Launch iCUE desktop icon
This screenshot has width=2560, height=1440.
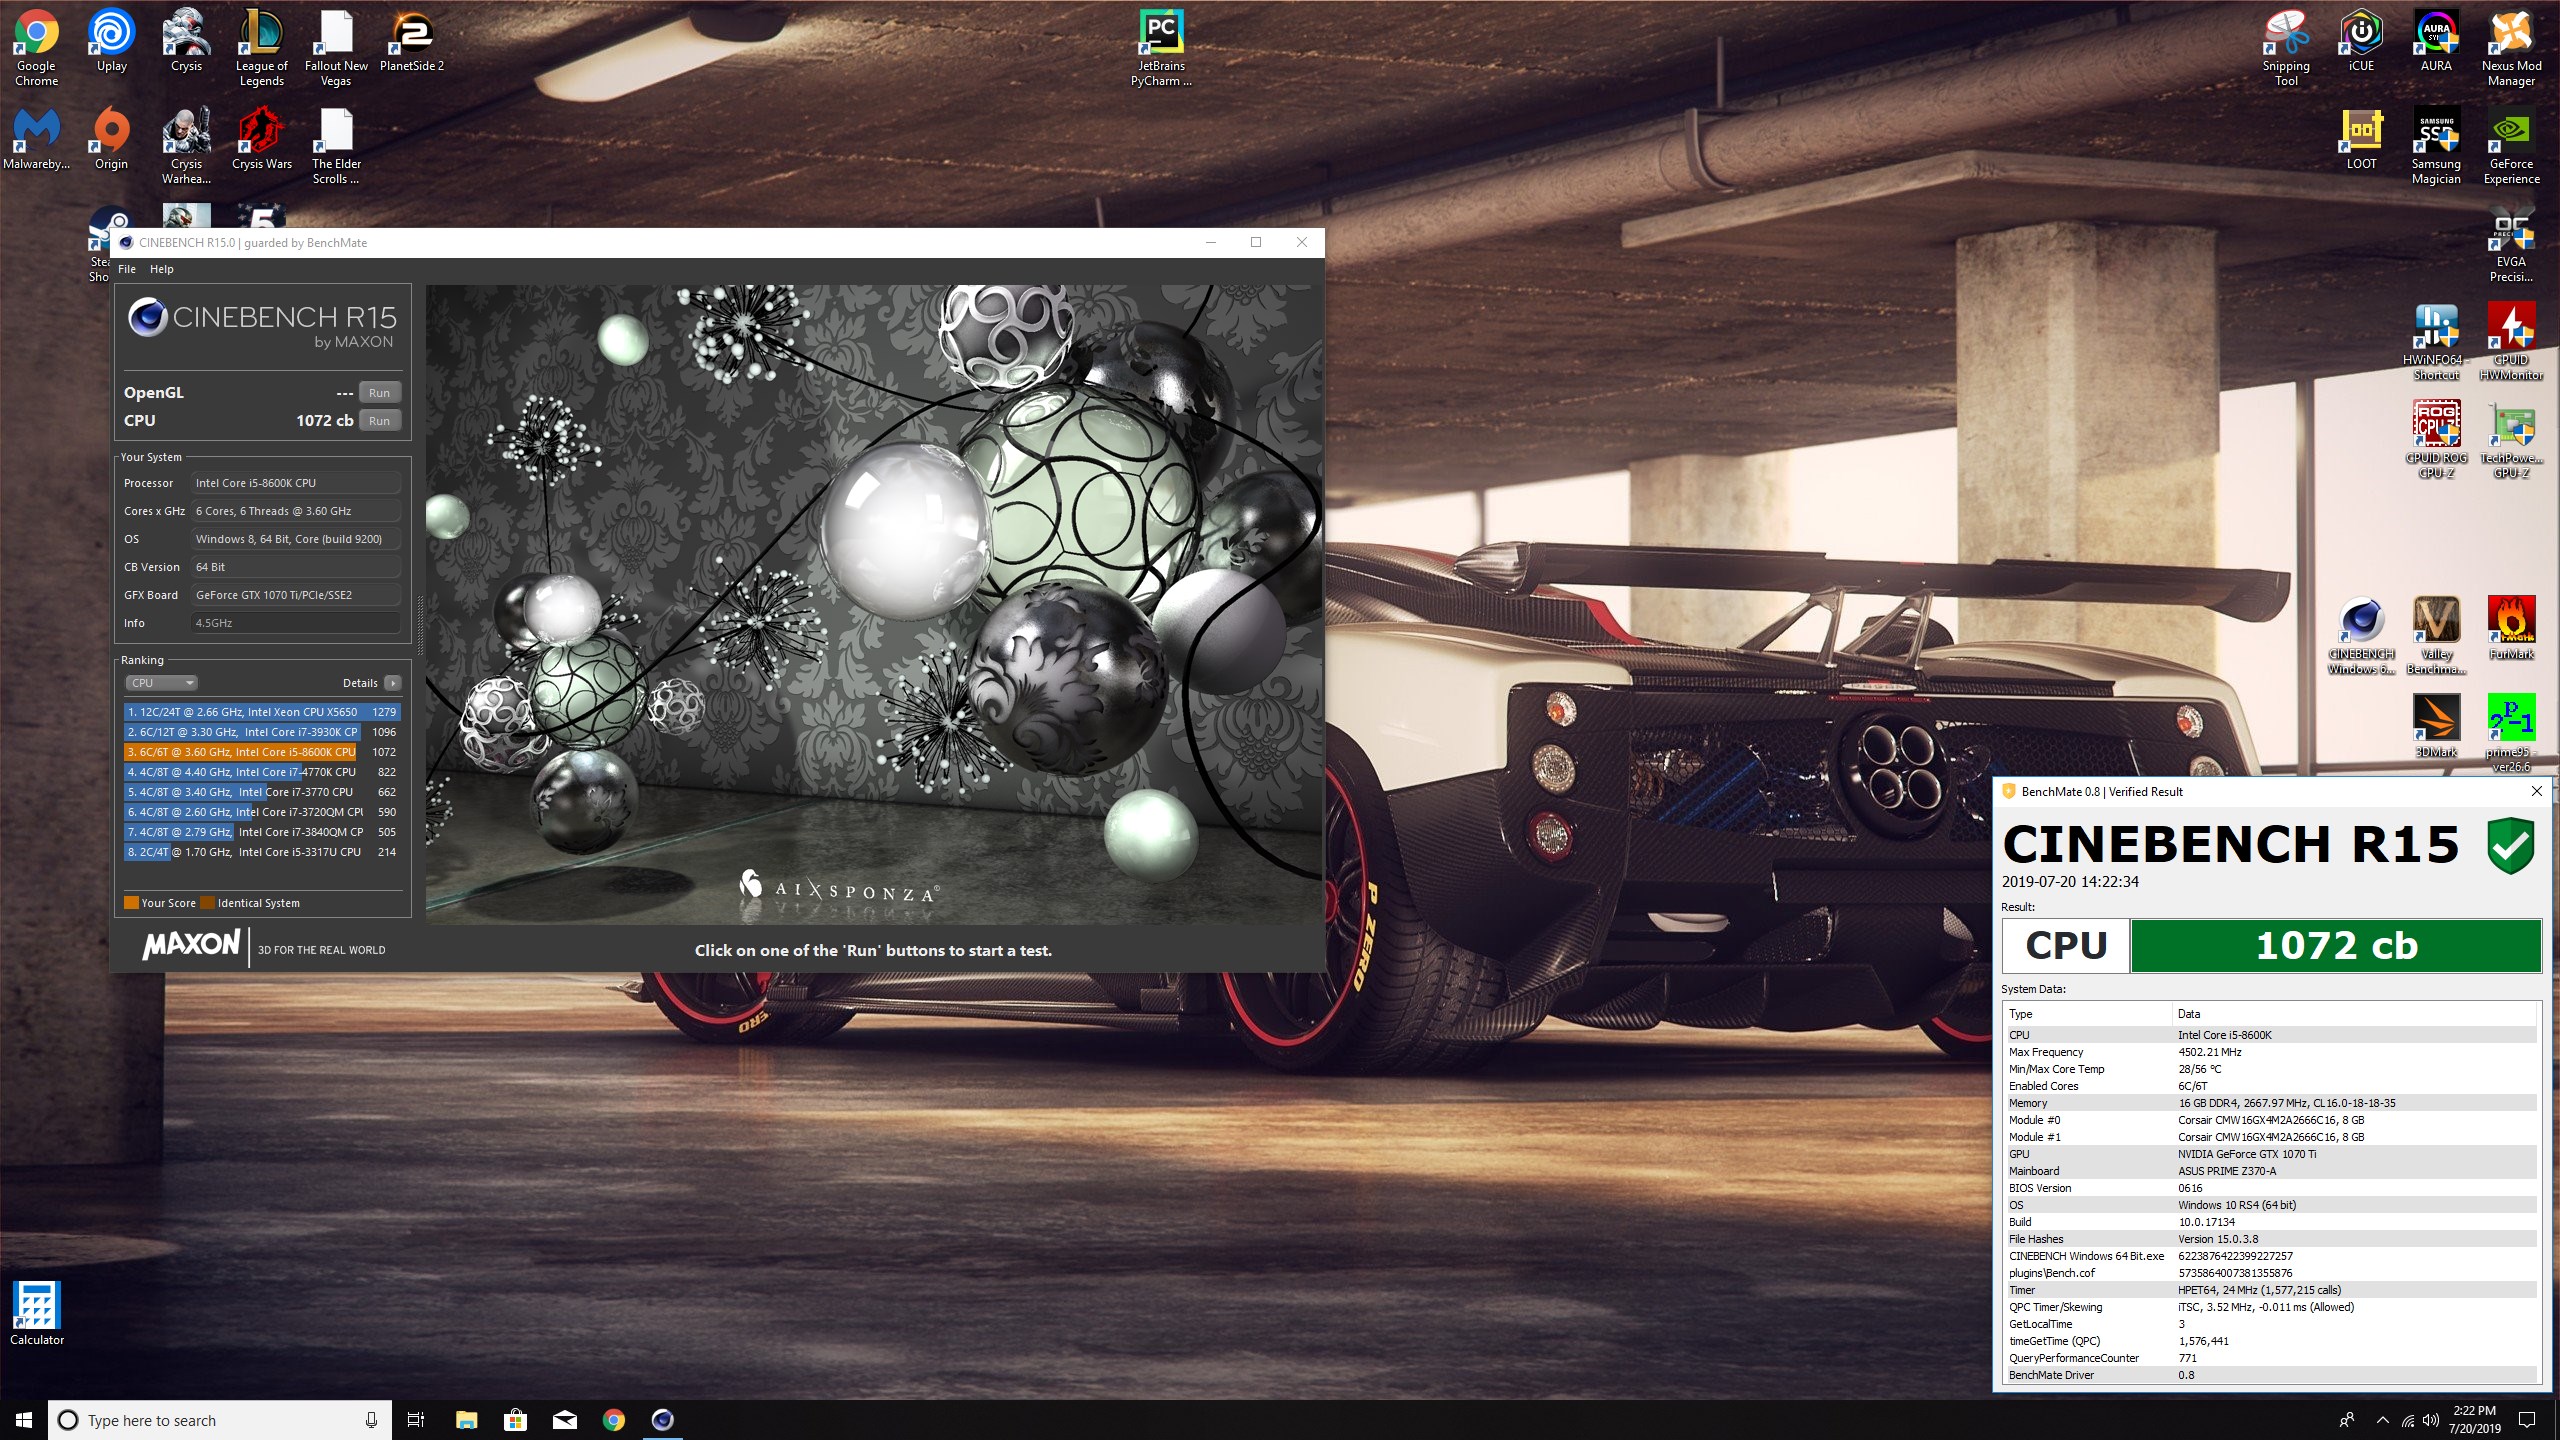tap(2361, 42)
